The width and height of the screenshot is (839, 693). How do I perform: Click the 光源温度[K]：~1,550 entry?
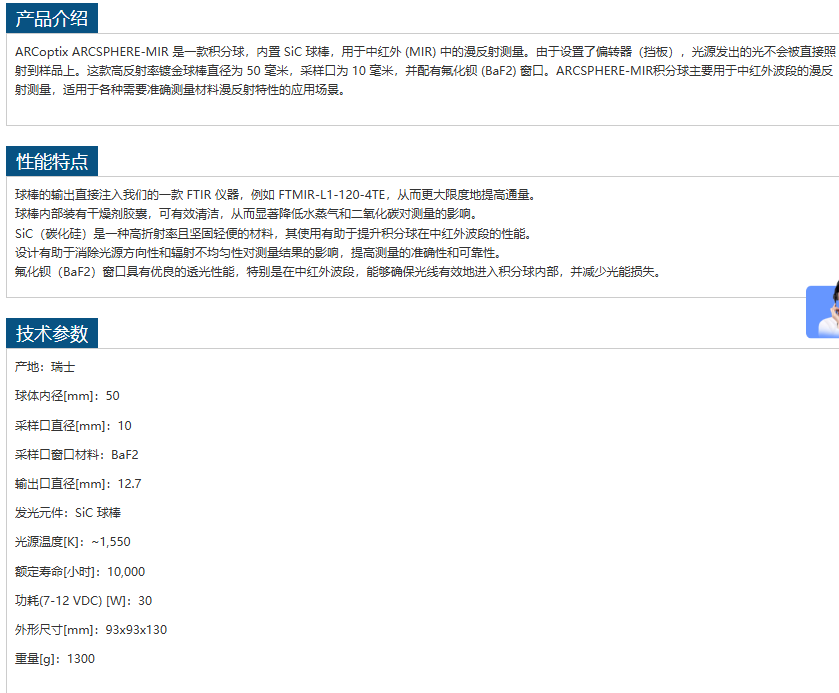[x=73, y=542]
